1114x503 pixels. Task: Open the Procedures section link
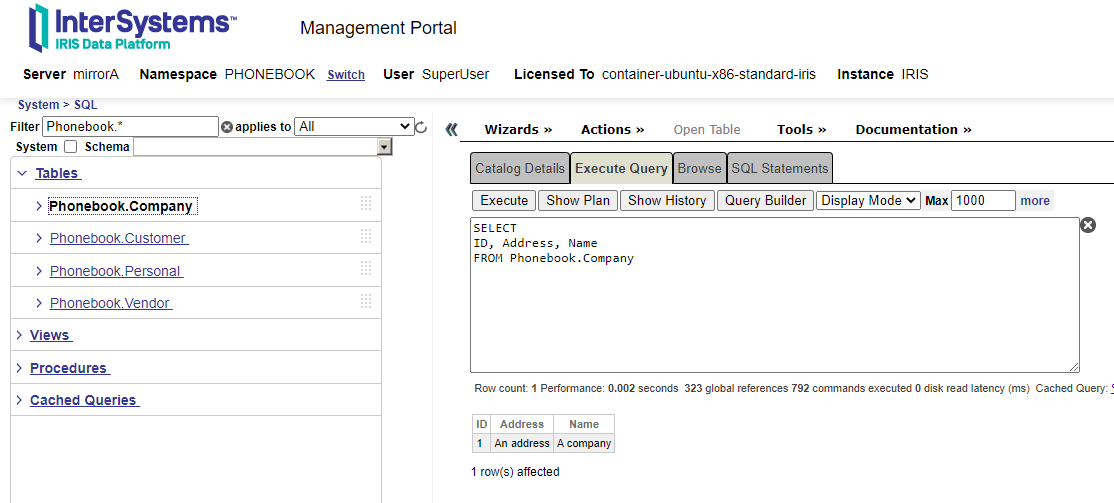click(x=70, y=368)
